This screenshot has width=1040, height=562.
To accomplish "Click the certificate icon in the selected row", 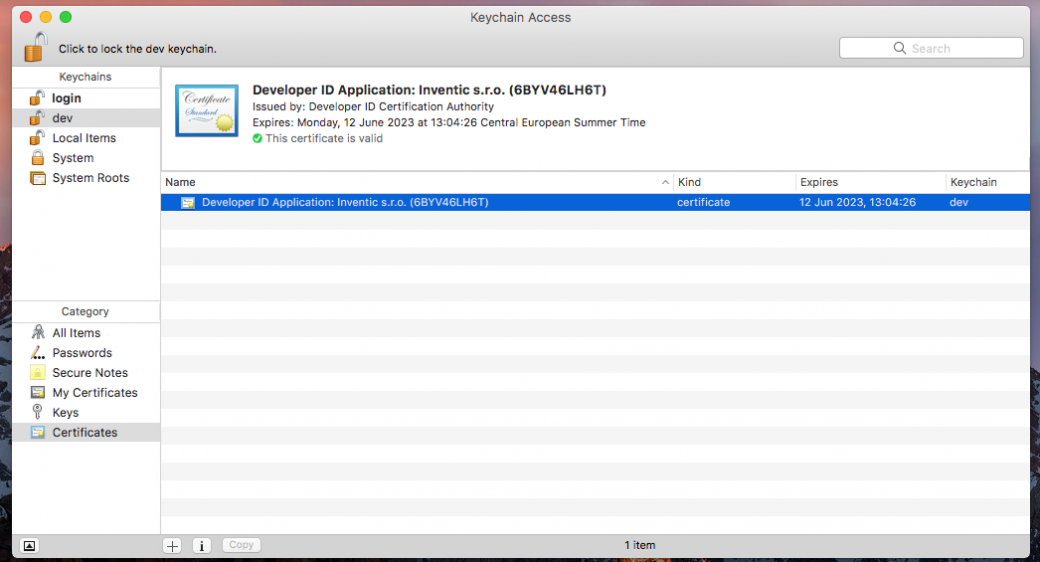I will (x=188, y=202).
